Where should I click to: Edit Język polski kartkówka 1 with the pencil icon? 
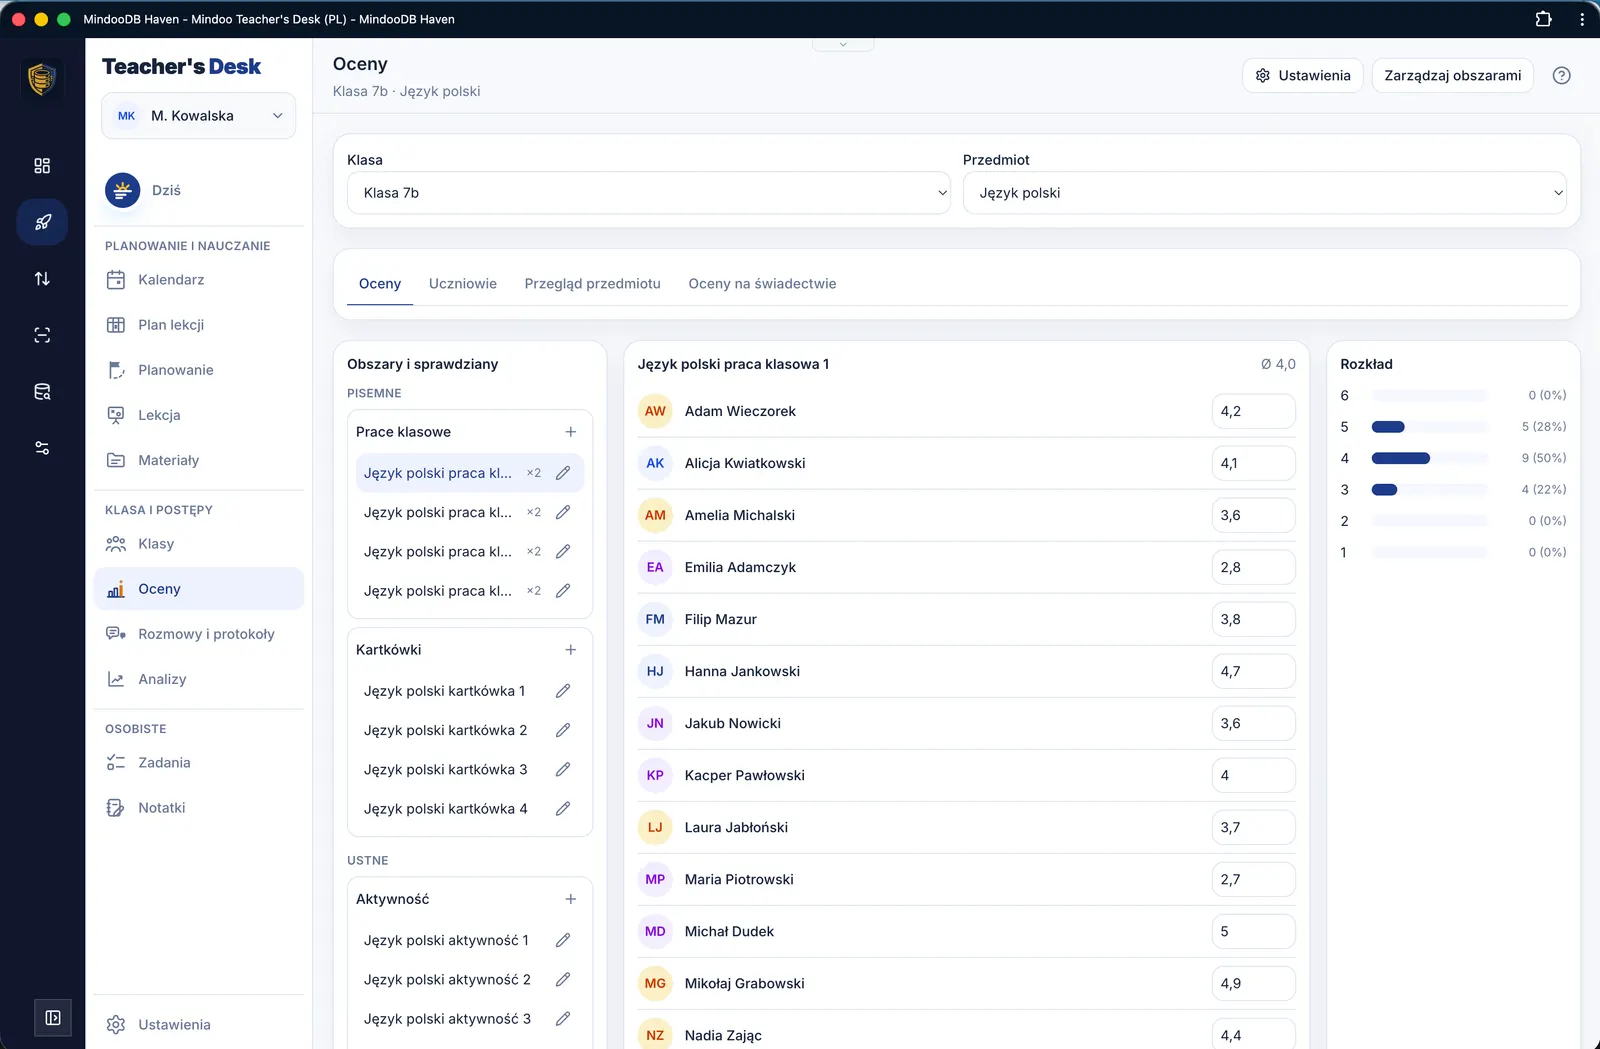tap(563, 691)
